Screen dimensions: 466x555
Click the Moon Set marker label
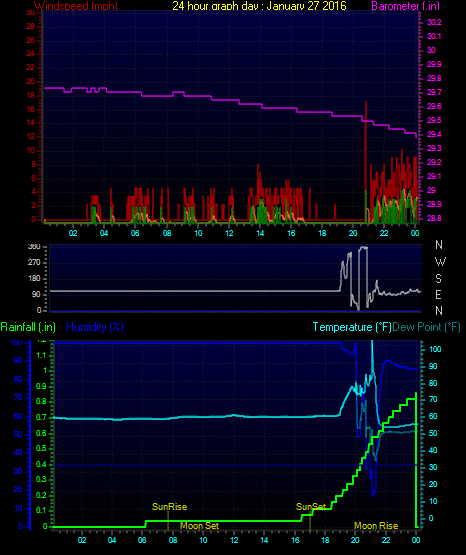(200, 526)
